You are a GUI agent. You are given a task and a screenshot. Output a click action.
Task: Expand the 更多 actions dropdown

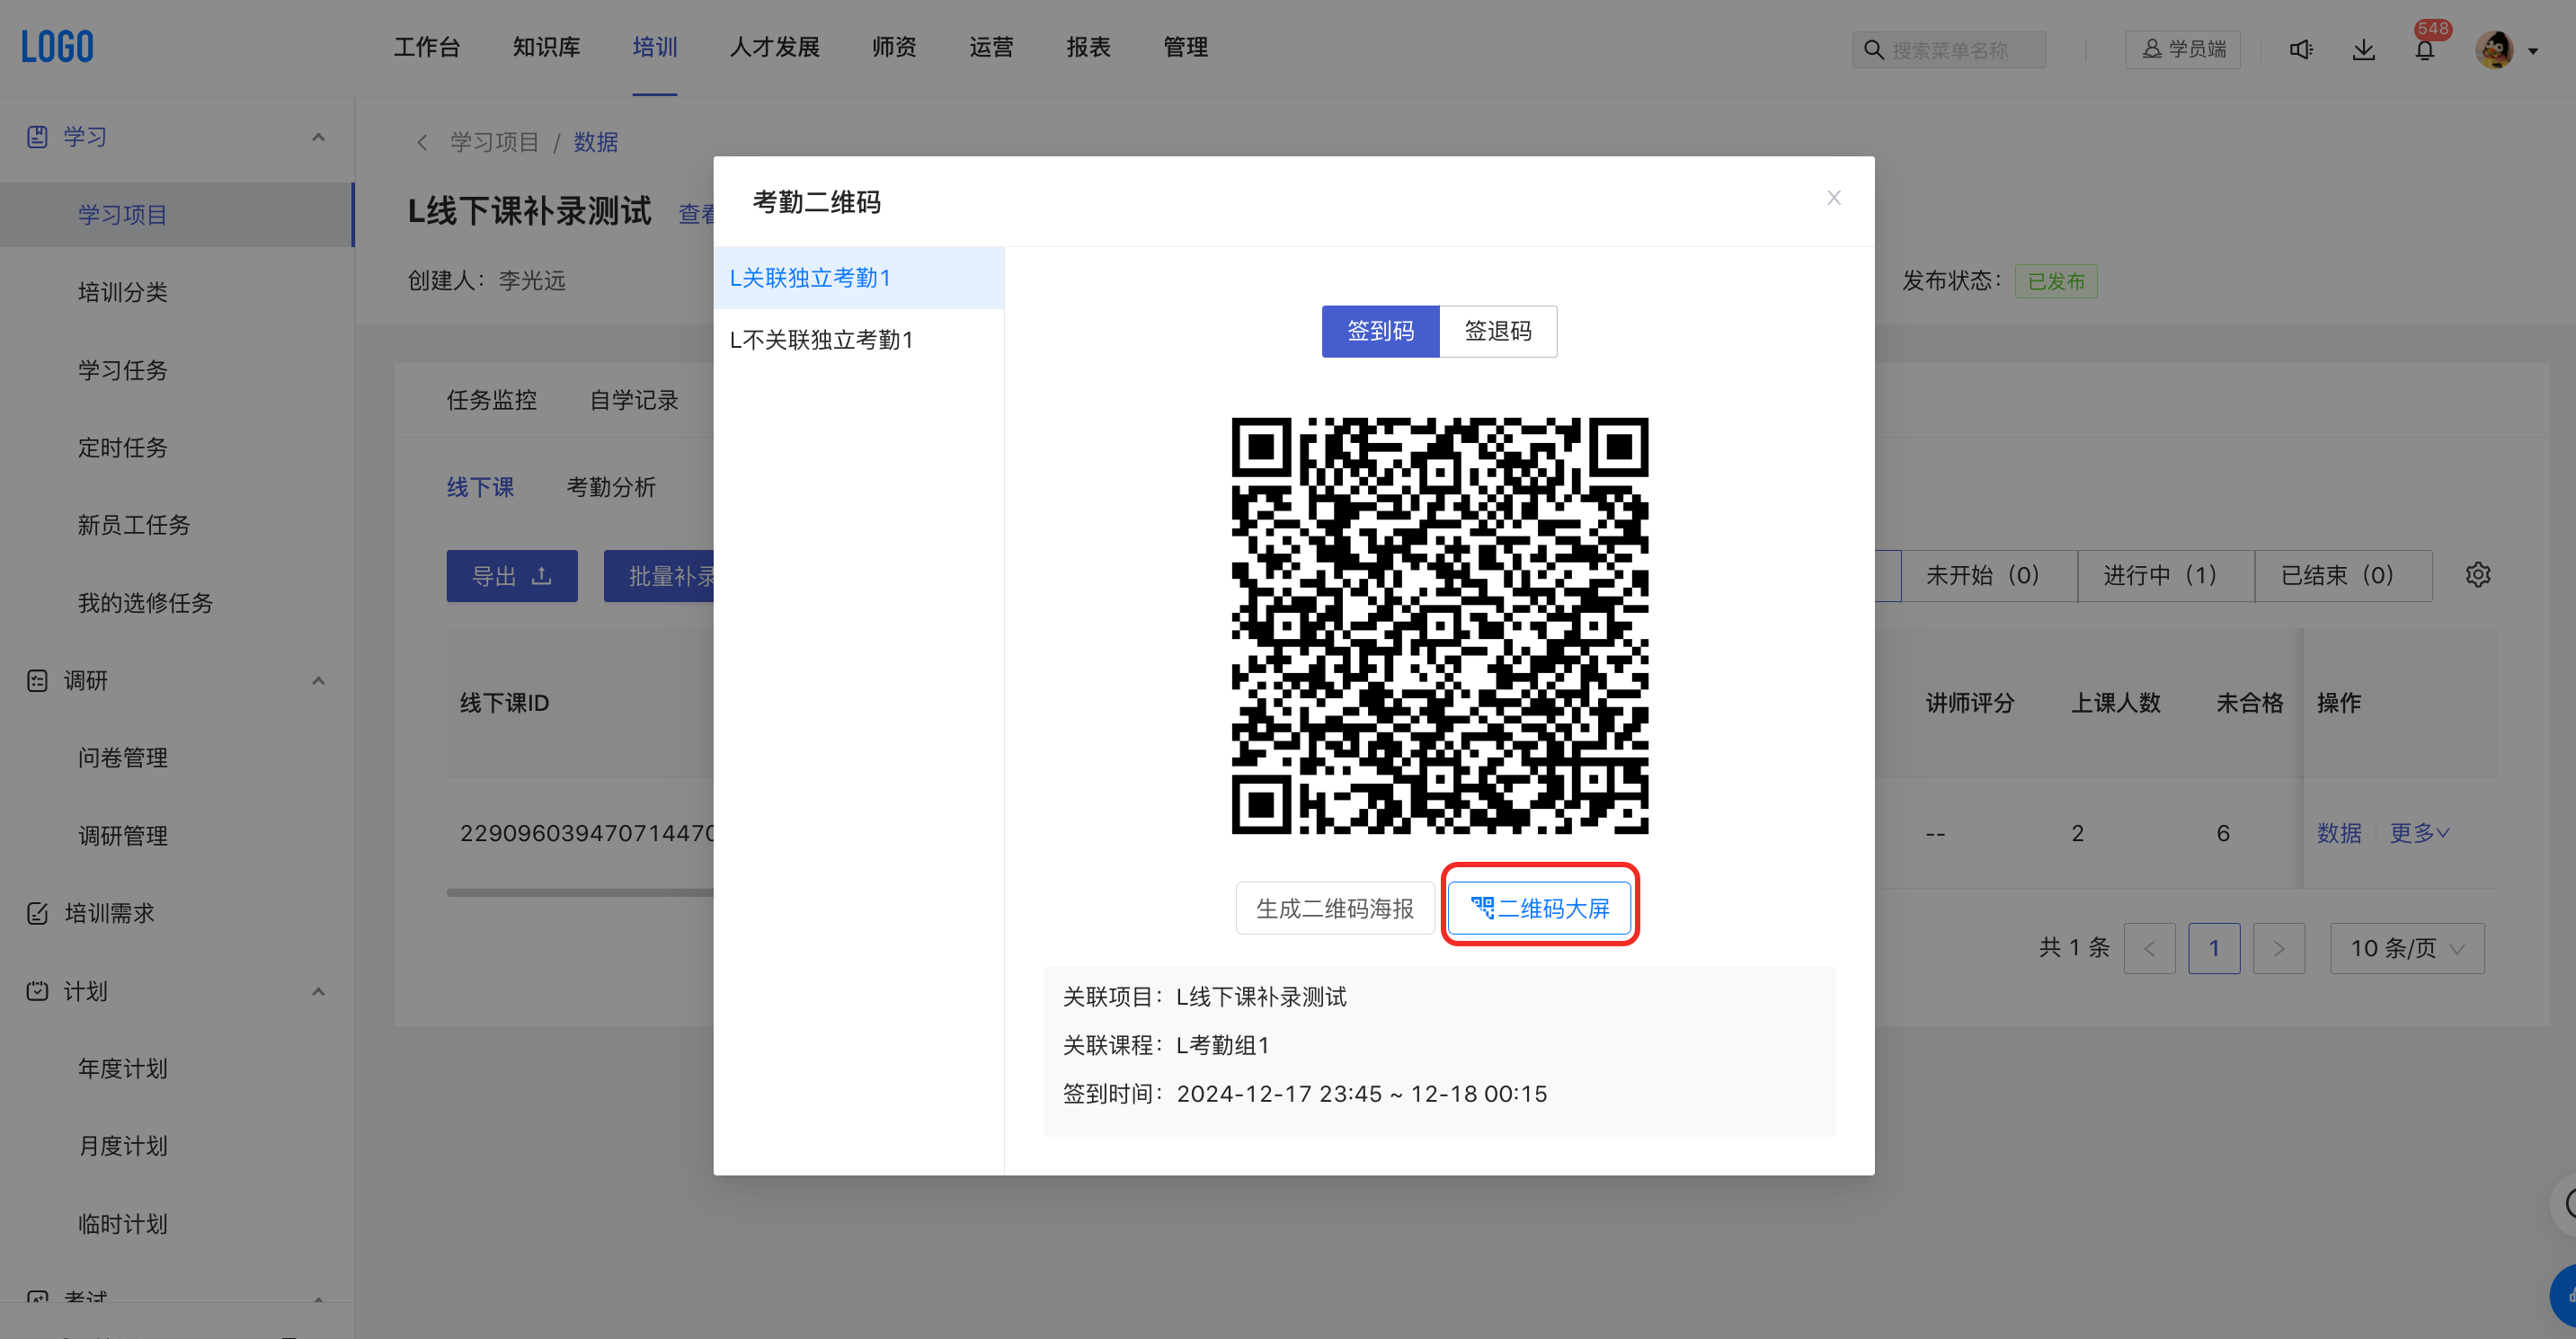click(x=2419, y=832)
